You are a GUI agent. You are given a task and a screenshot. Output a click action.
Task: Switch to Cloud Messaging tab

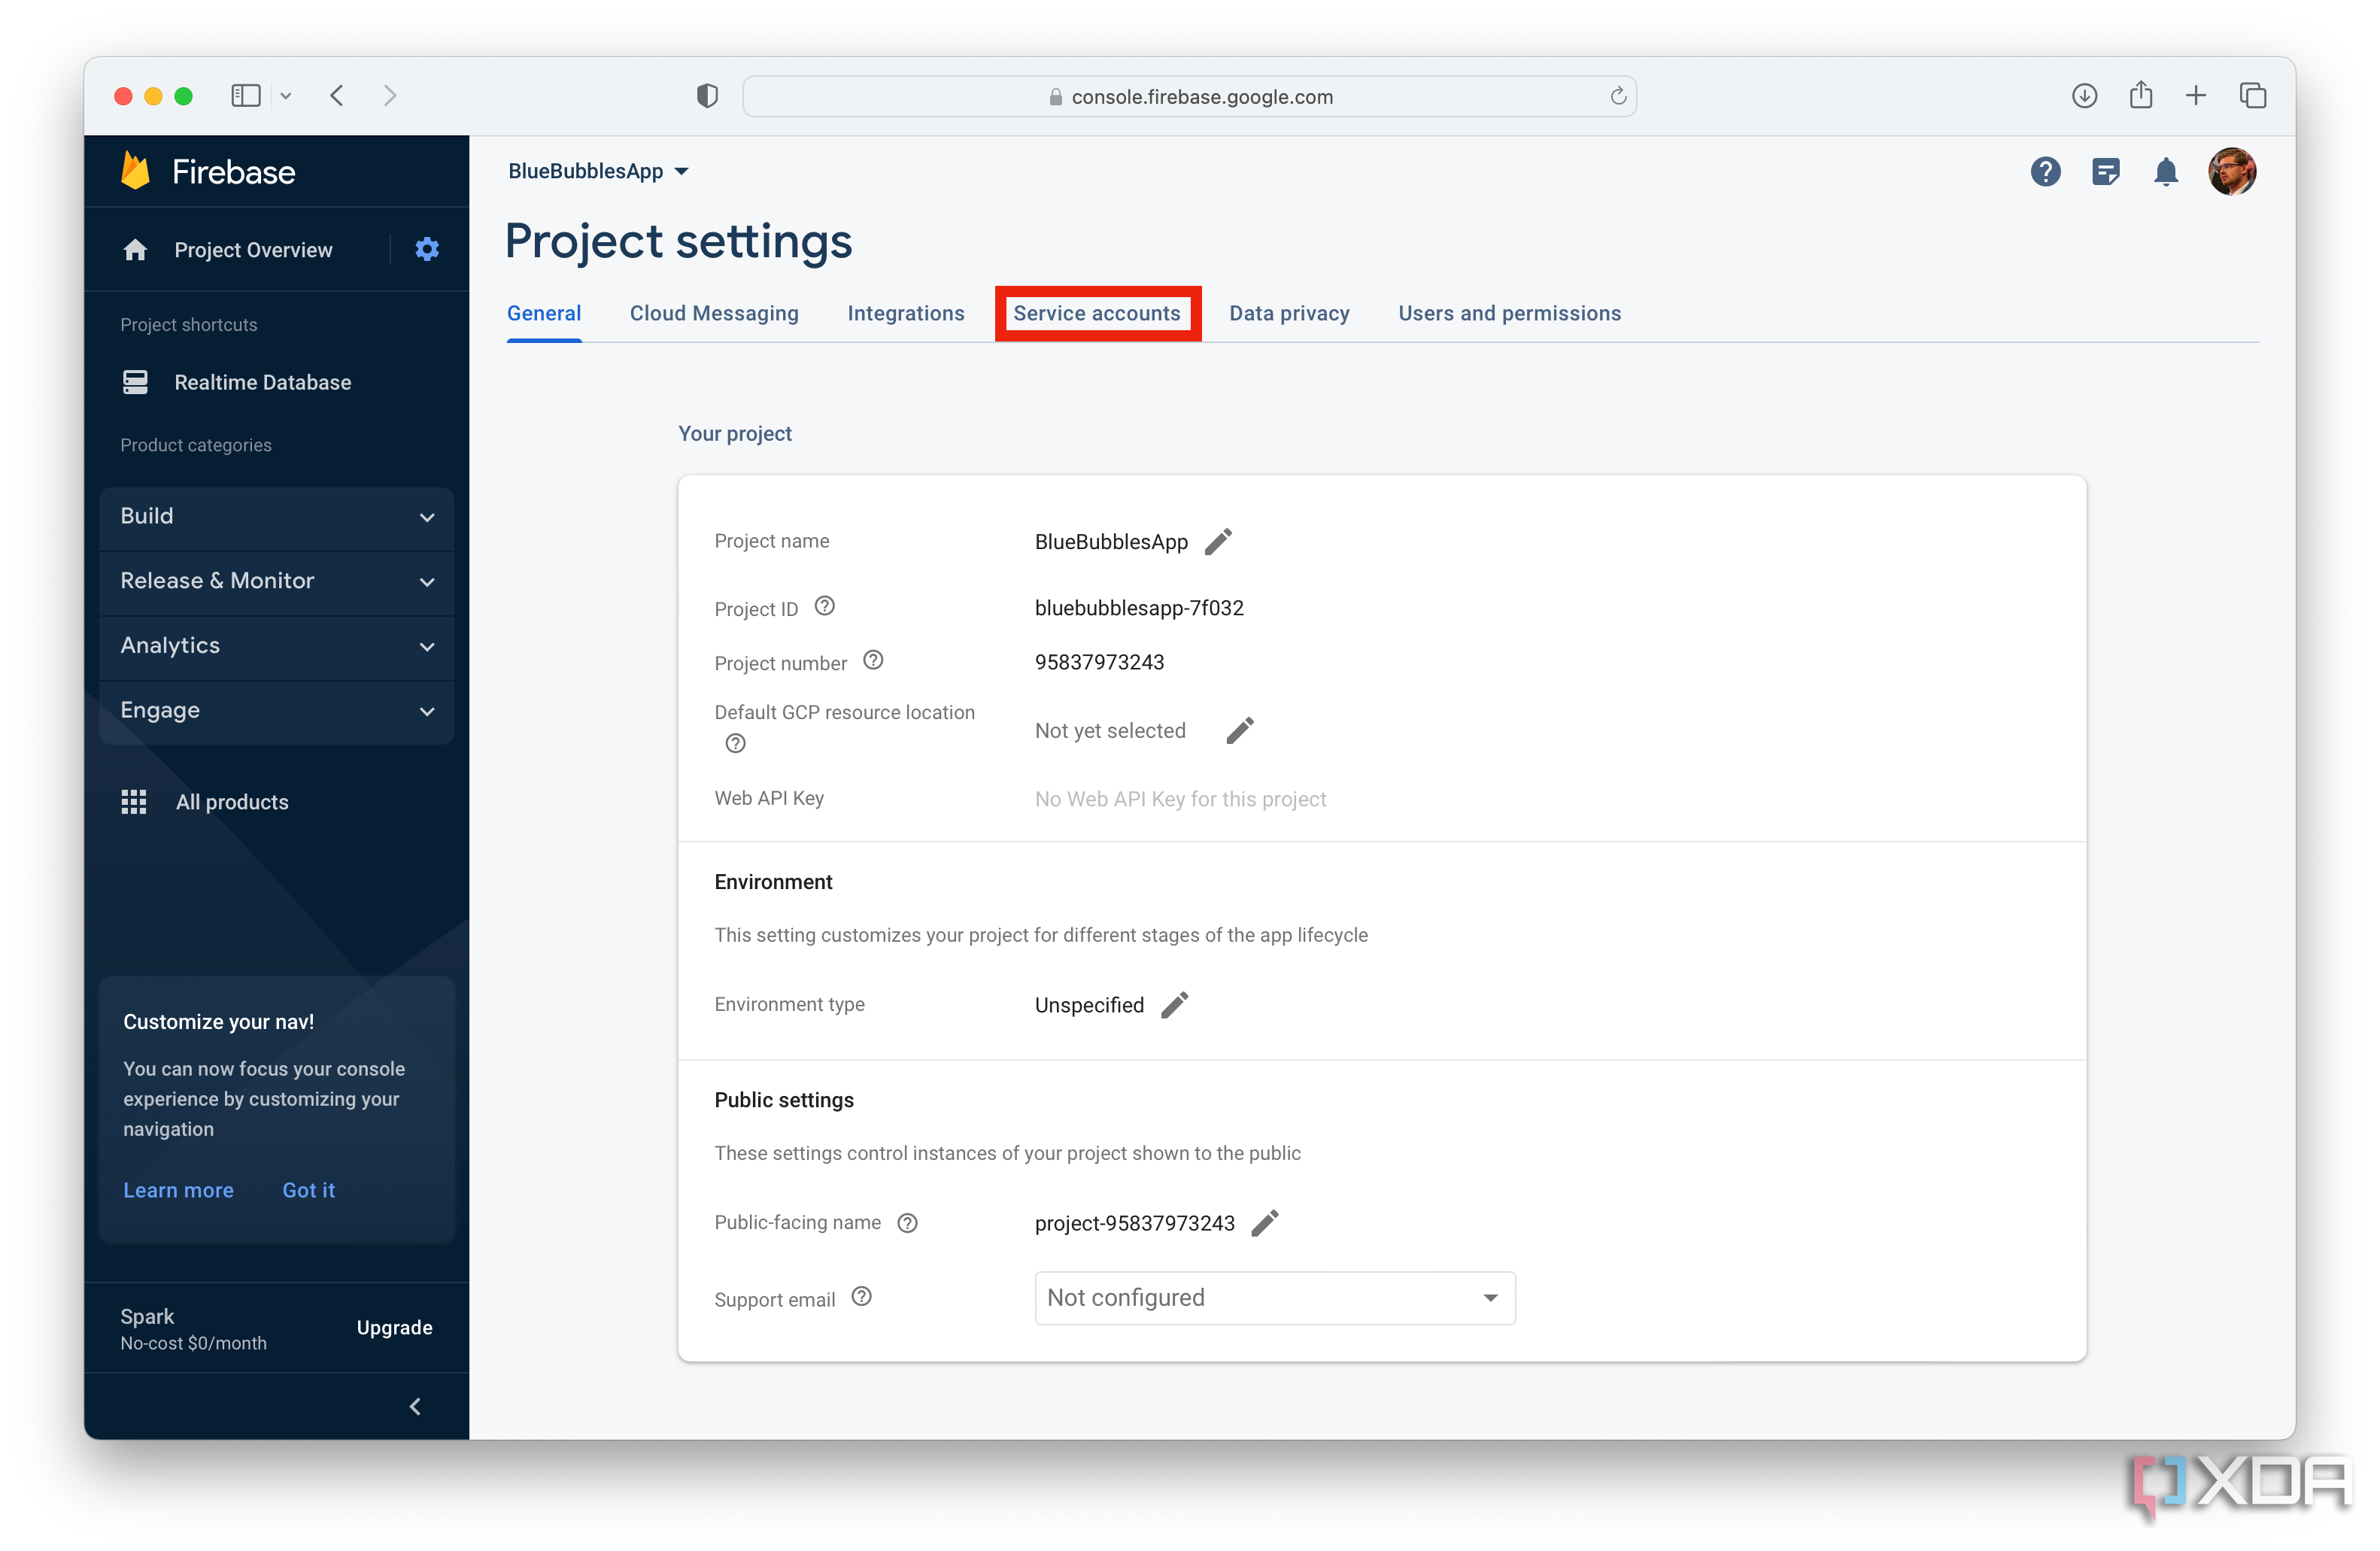pos(714,314)
